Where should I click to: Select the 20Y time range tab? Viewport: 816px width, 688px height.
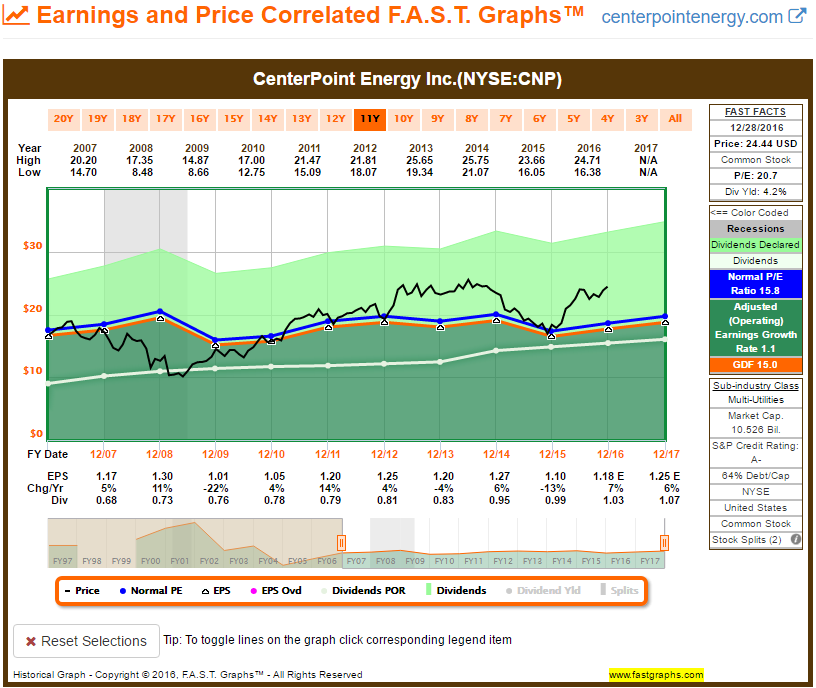click(63, 119)
